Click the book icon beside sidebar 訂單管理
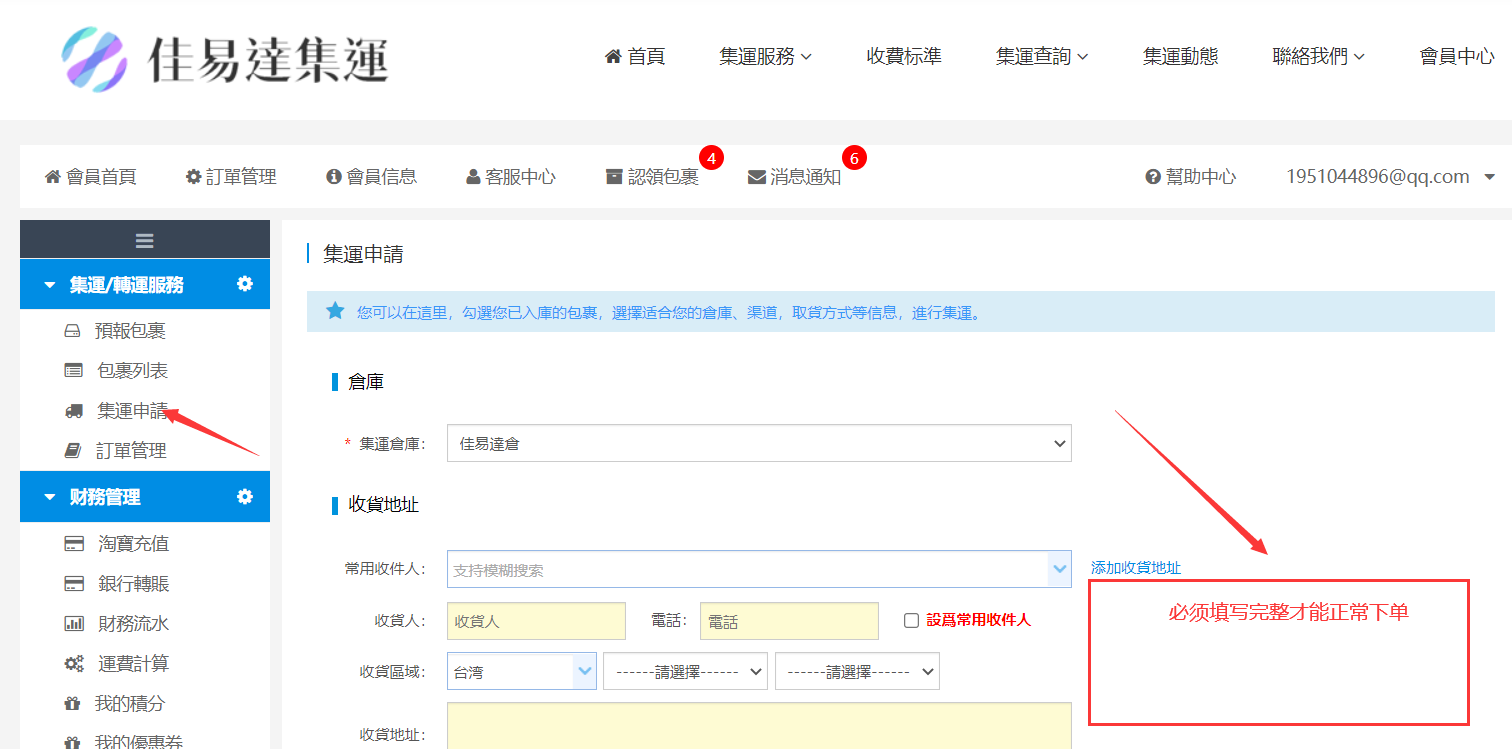 [x=72, y=451]
